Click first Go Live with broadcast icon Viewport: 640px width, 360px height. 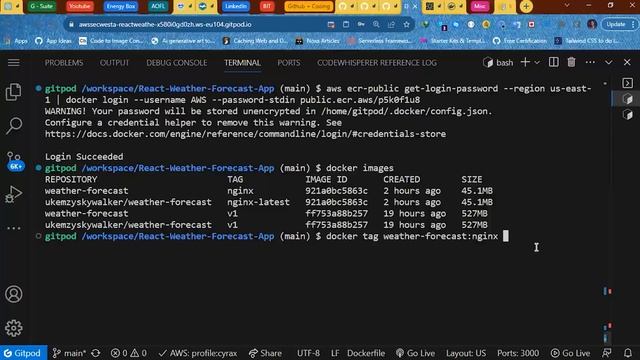415,353
